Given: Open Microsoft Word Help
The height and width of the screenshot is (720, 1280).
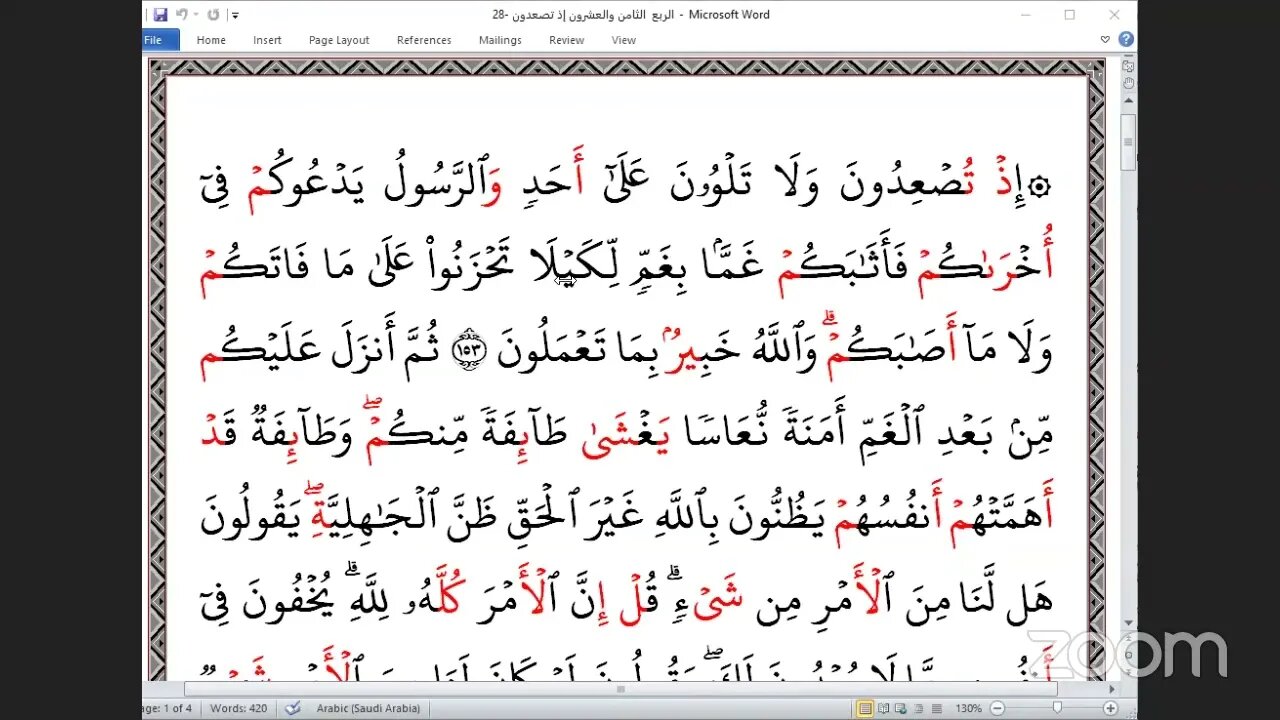Looking at the screenshot, I should click(x=1126, y=40).
